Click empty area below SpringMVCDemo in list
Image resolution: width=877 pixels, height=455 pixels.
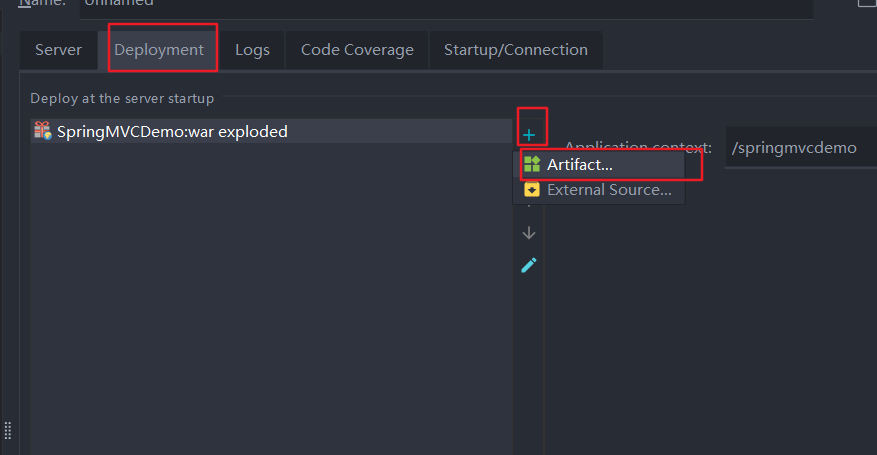(270, 300)
